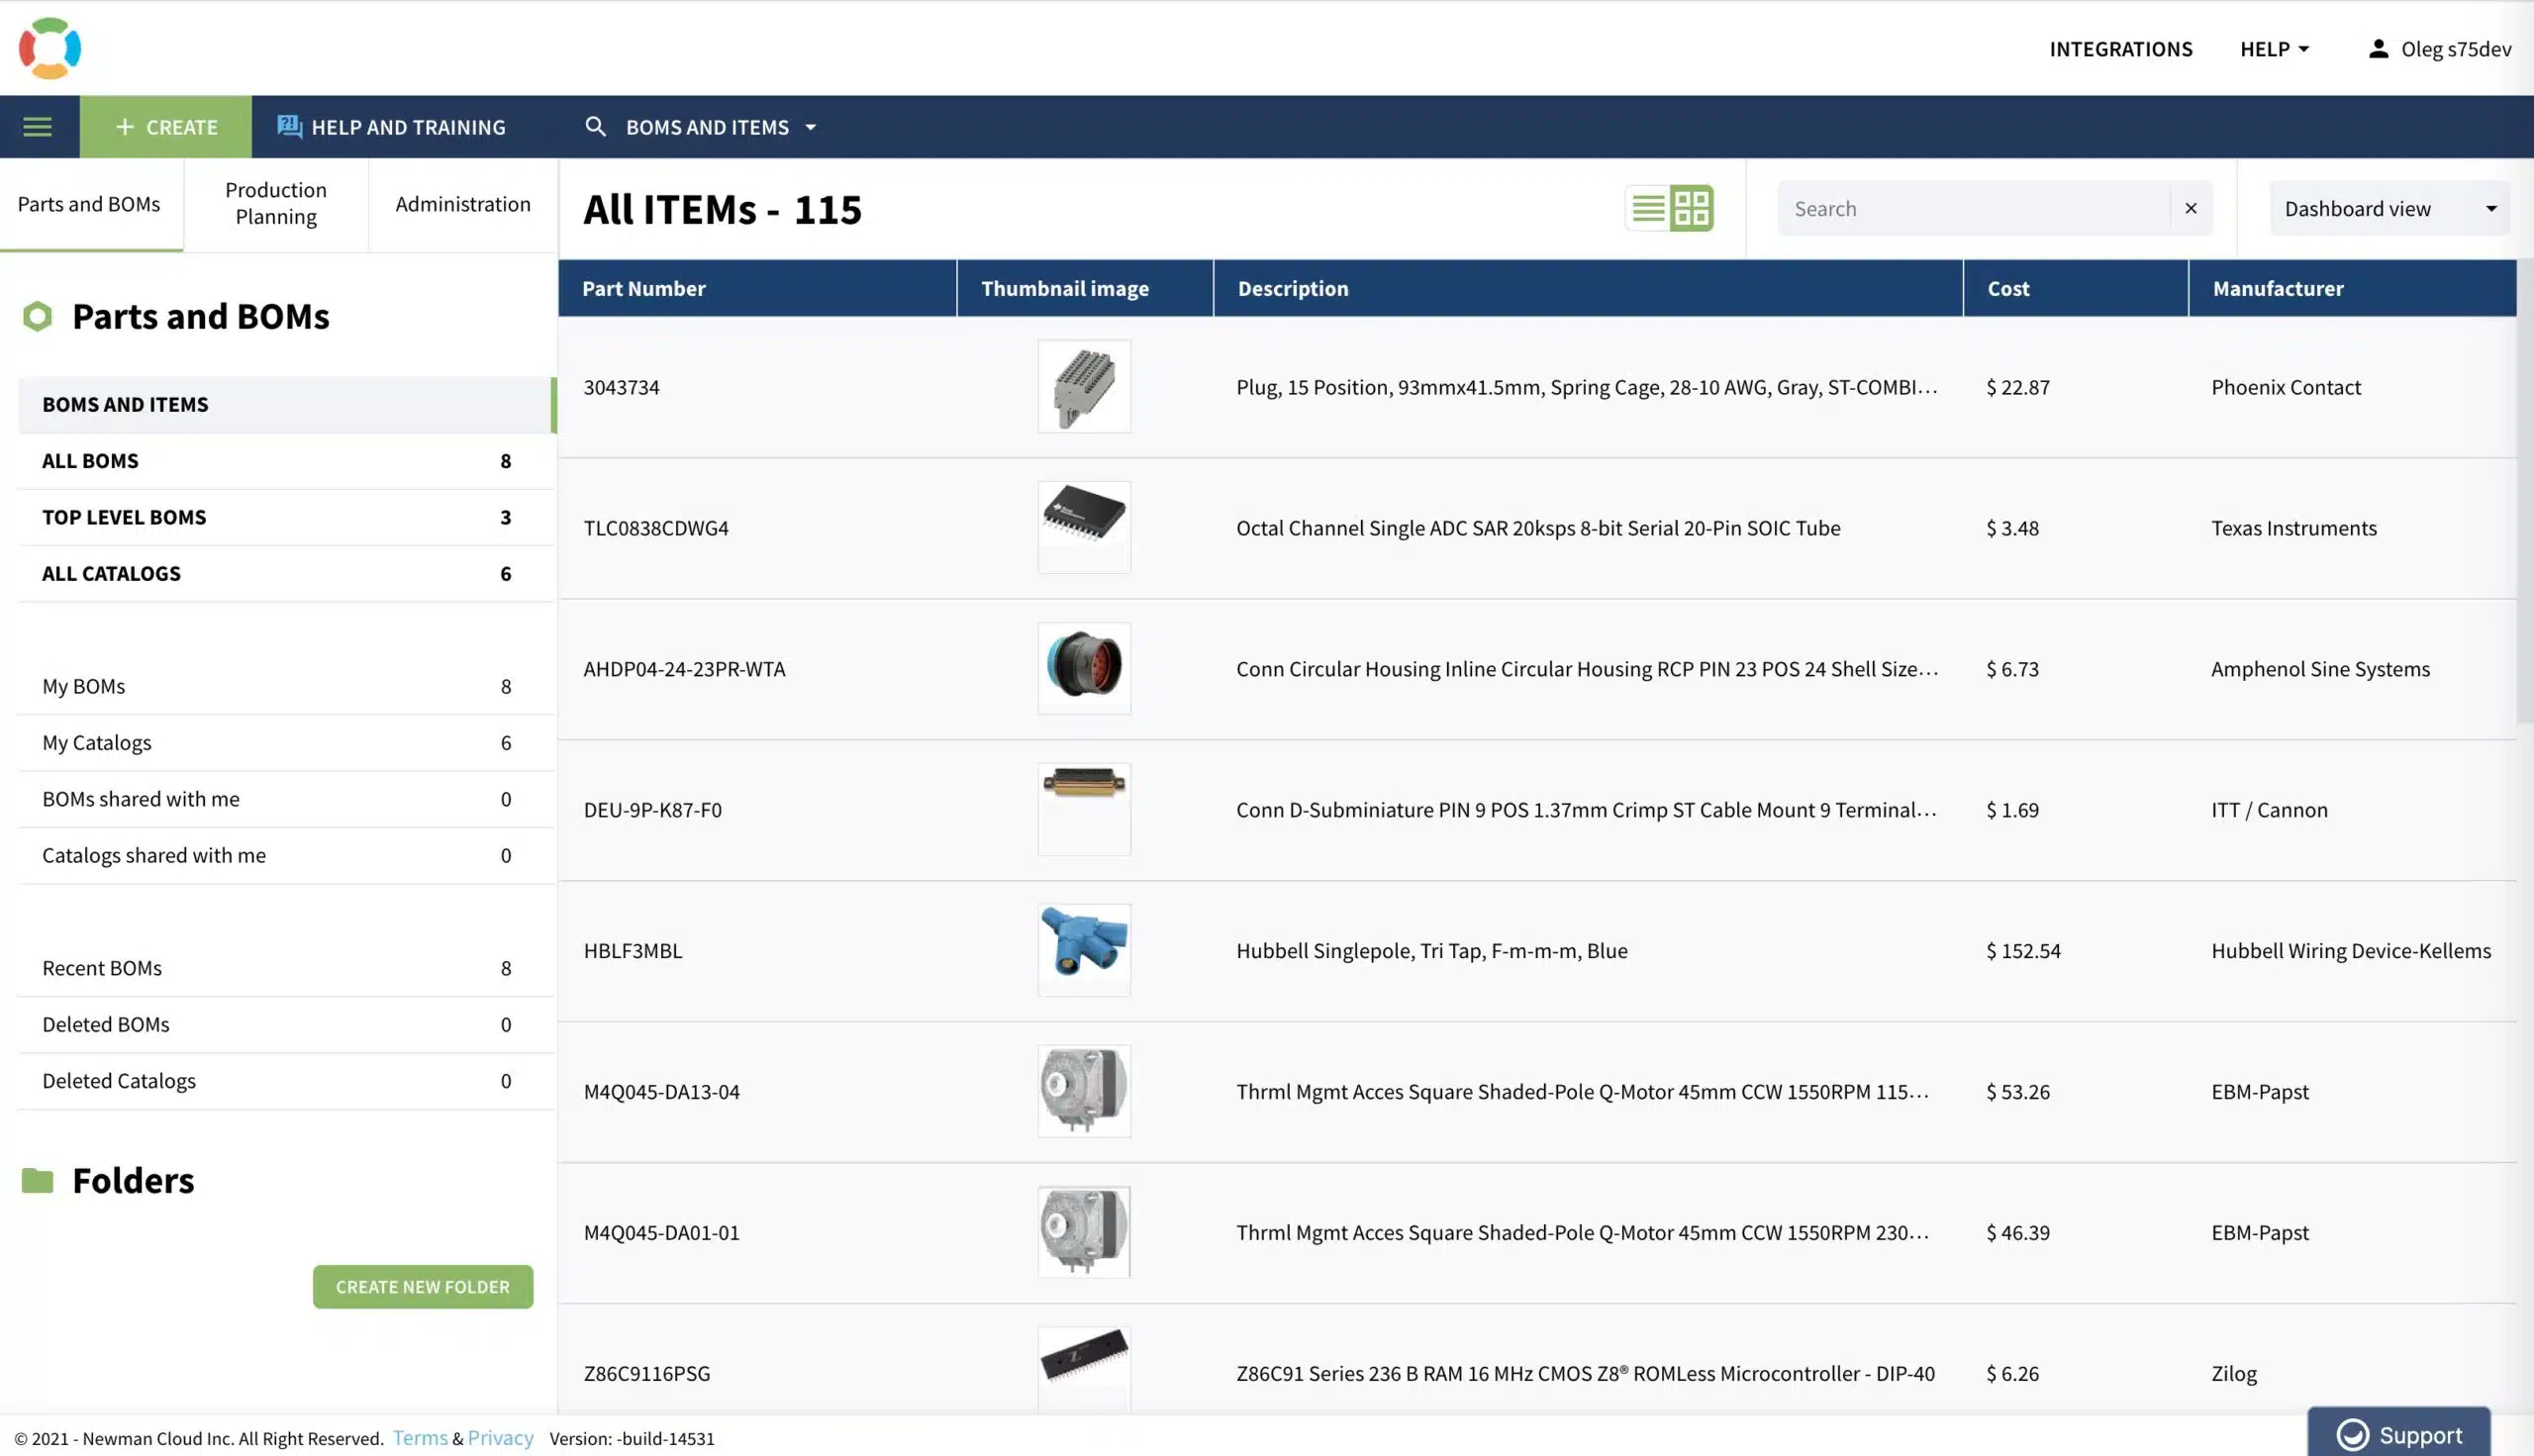
Task: Click the Hubbell Singlepole Tri Tap description
Action: [x=1432, y=951]
